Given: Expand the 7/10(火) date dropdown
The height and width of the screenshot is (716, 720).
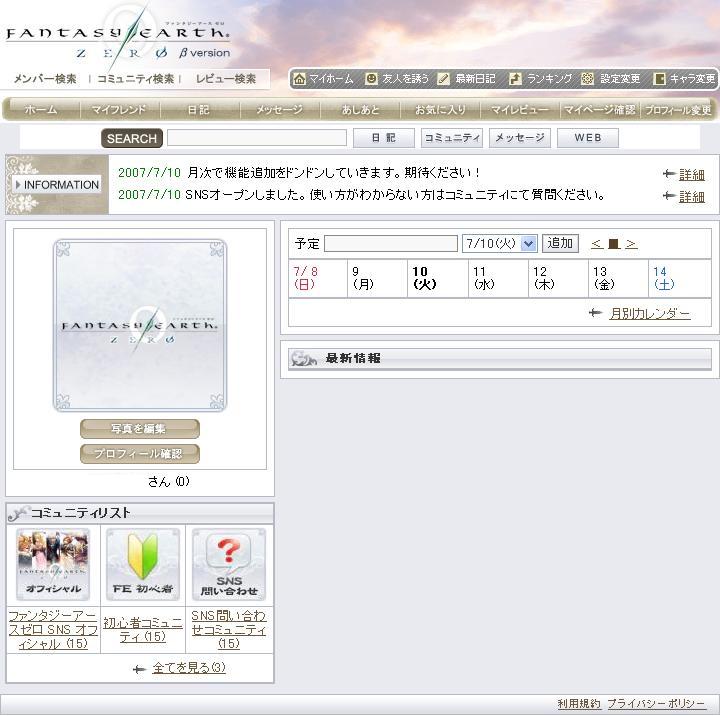Looking at the screenshot, I should click(x=529, y=244).
